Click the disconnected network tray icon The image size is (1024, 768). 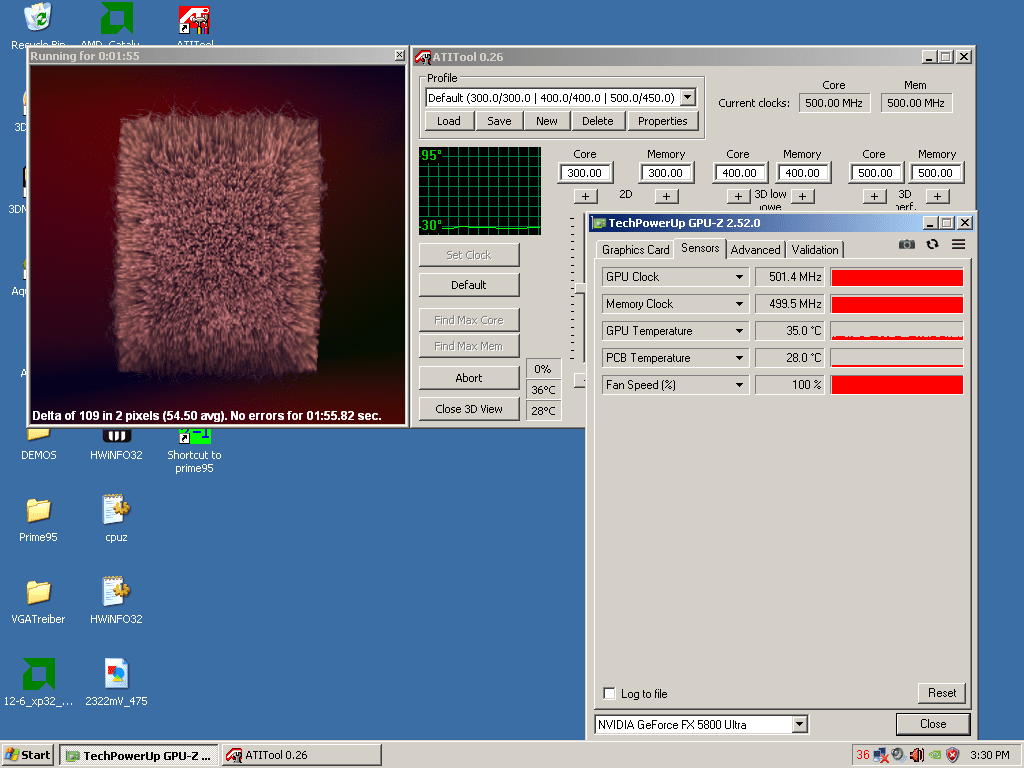[x=881, y=755]
